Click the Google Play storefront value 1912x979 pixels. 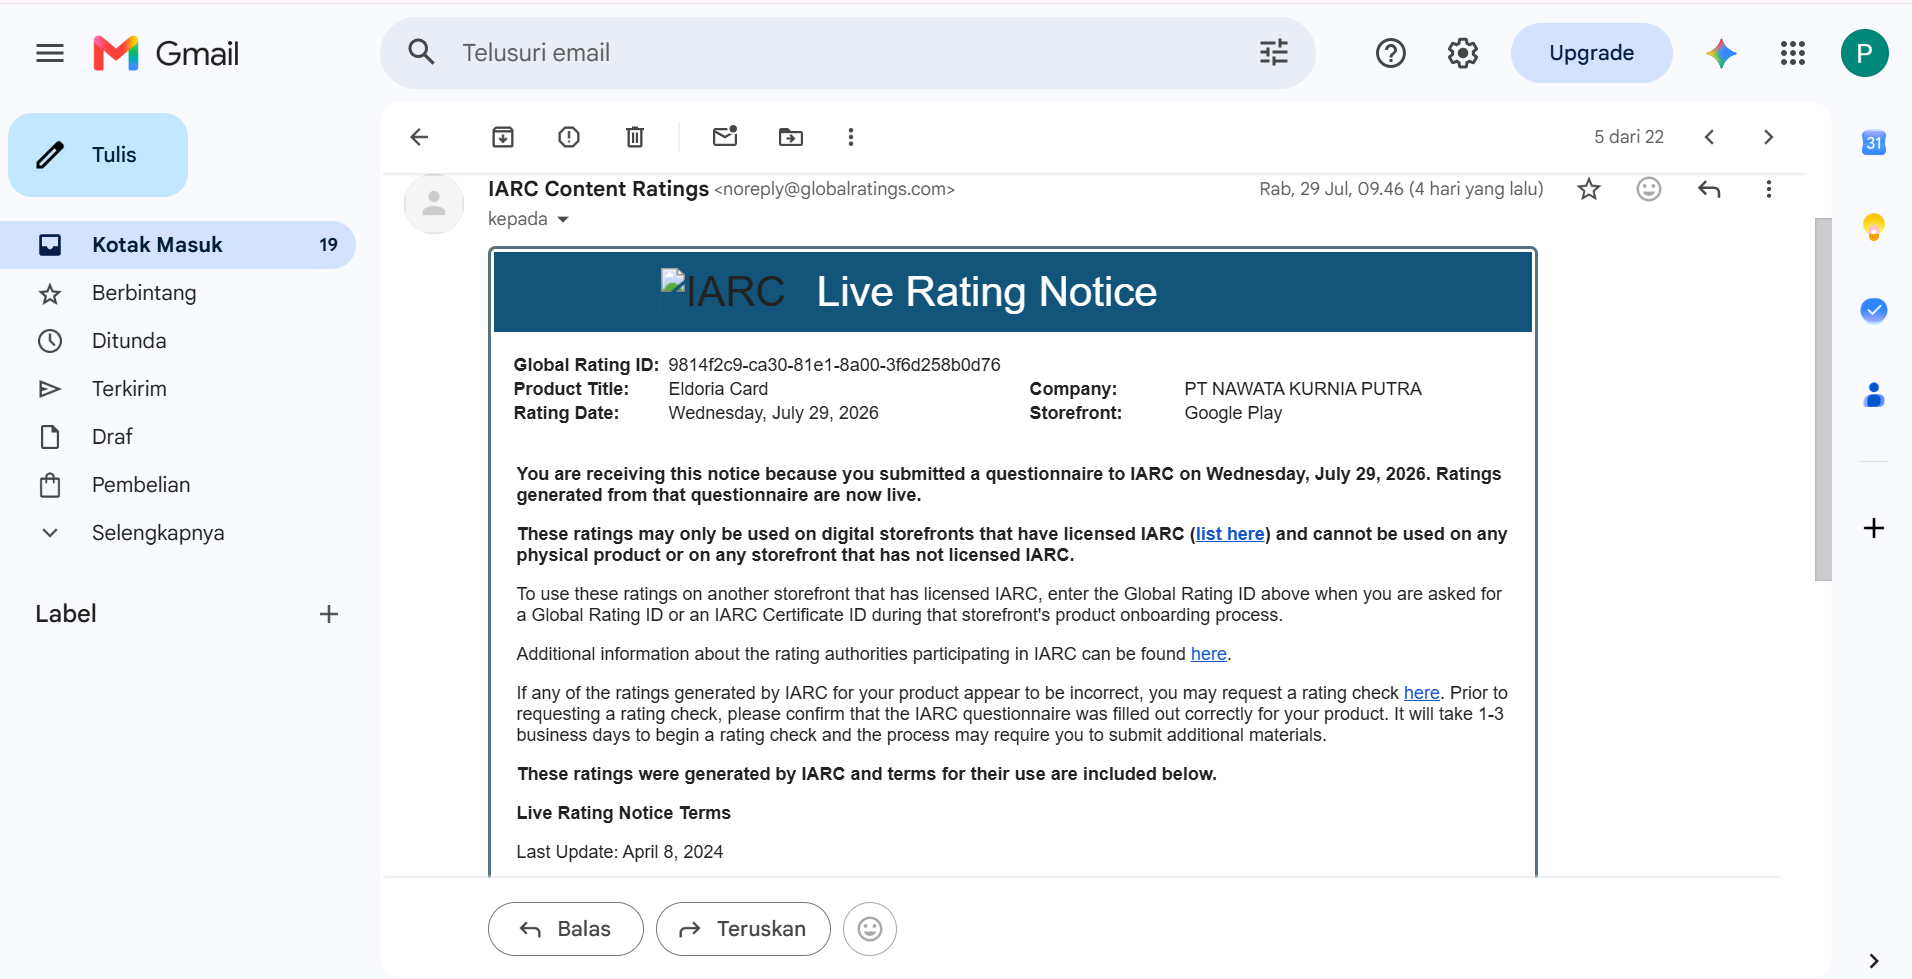[x=1233, y=413]
